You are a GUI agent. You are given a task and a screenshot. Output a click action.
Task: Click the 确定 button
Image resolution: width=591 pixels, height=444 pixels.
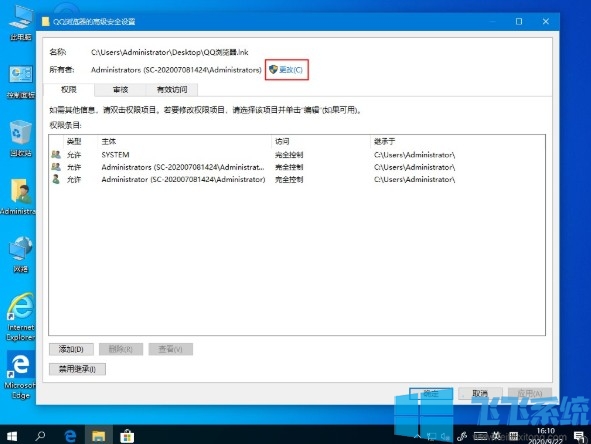pyautogui.click(x=431, y=393)
